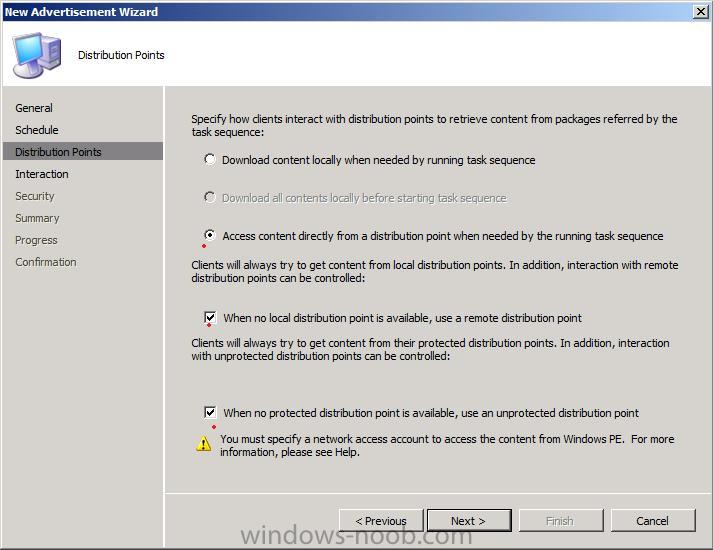Click the yellow warning triangle icon
The image size is (713, 550).
coord(203,444)
